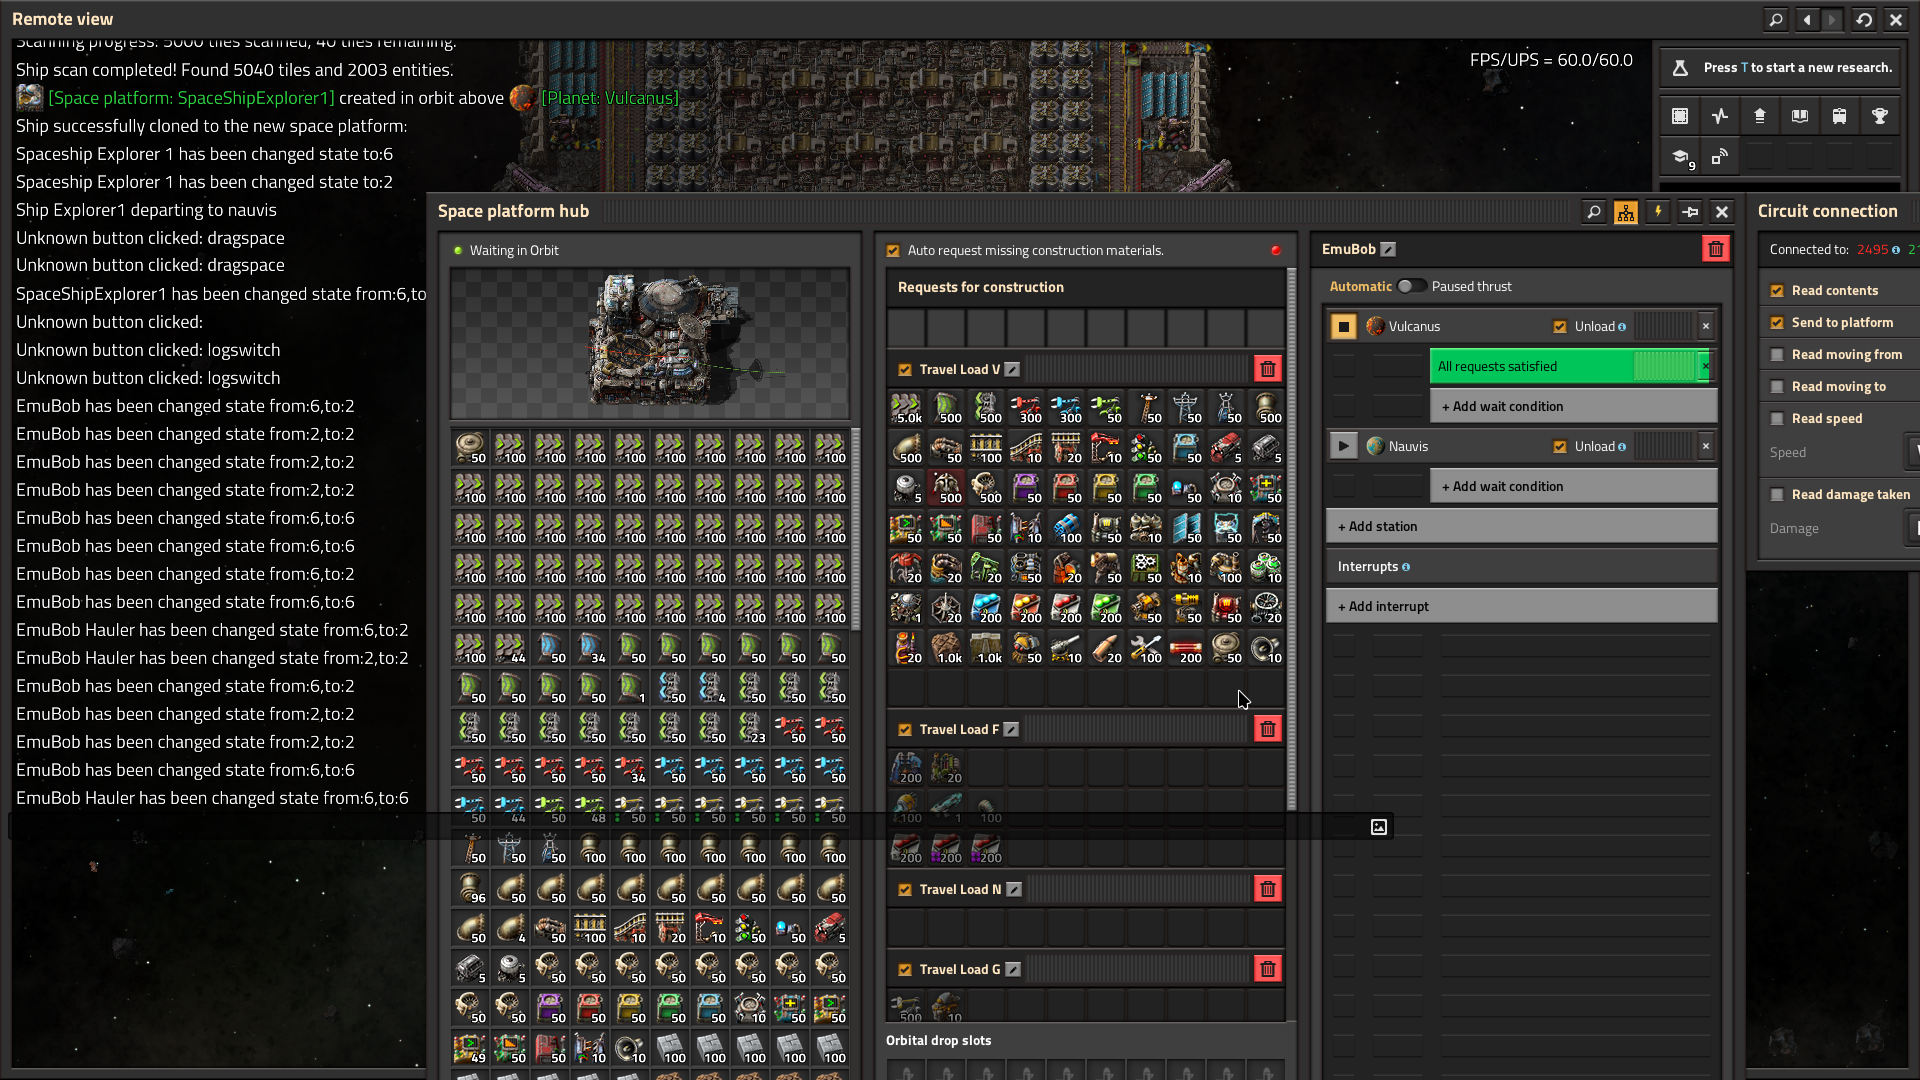Enable Read damage taken checkbox

tap(1777, 495)
